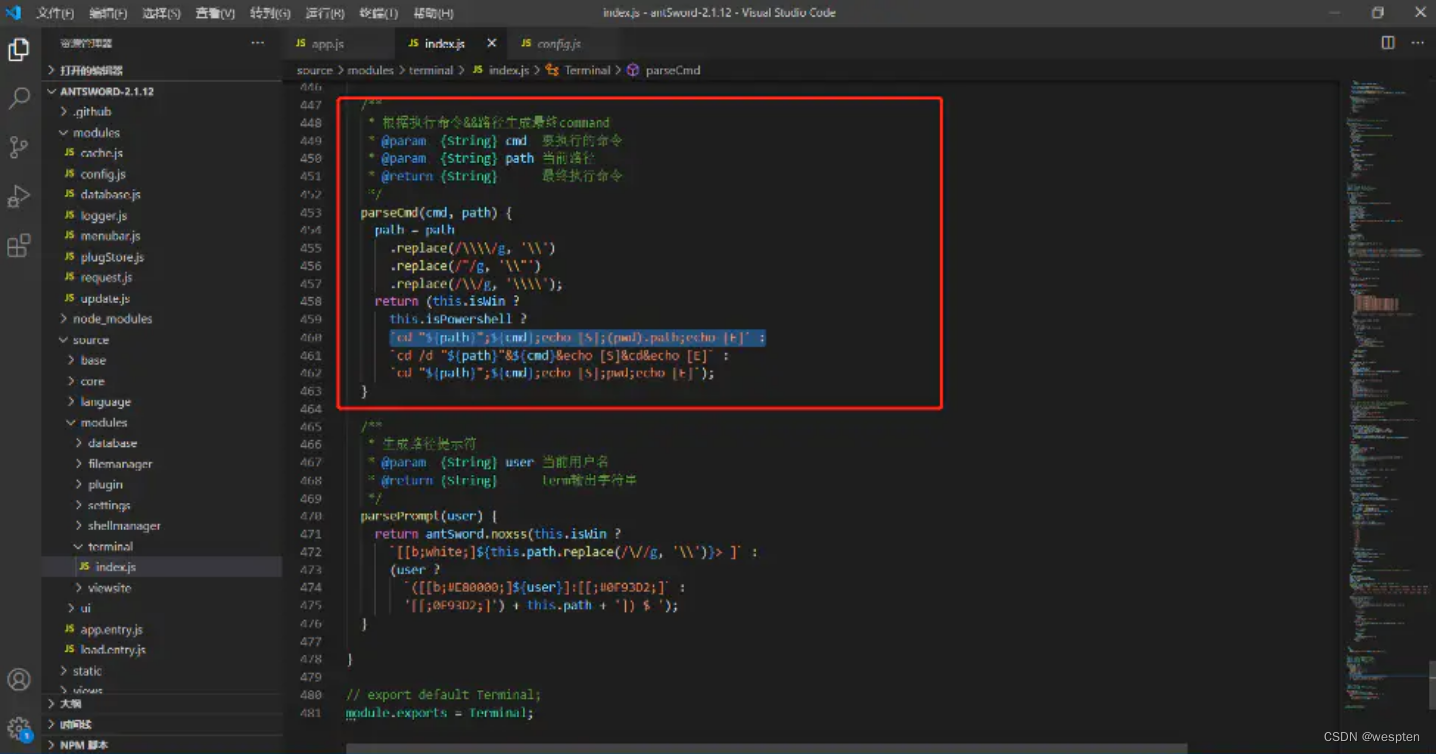Expand the filemanager folder
Viewport: 1436px width, 754px height.
click(x=120, y=464)
